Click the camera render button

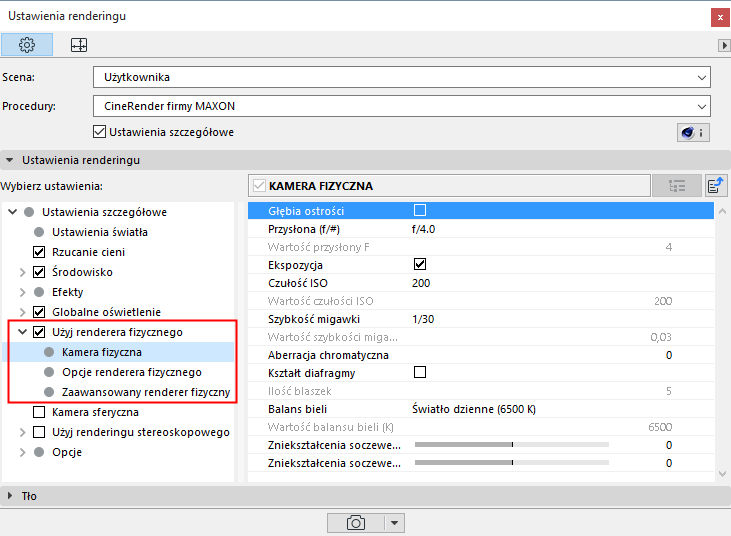pyautogui.click(x=356, y=523)
